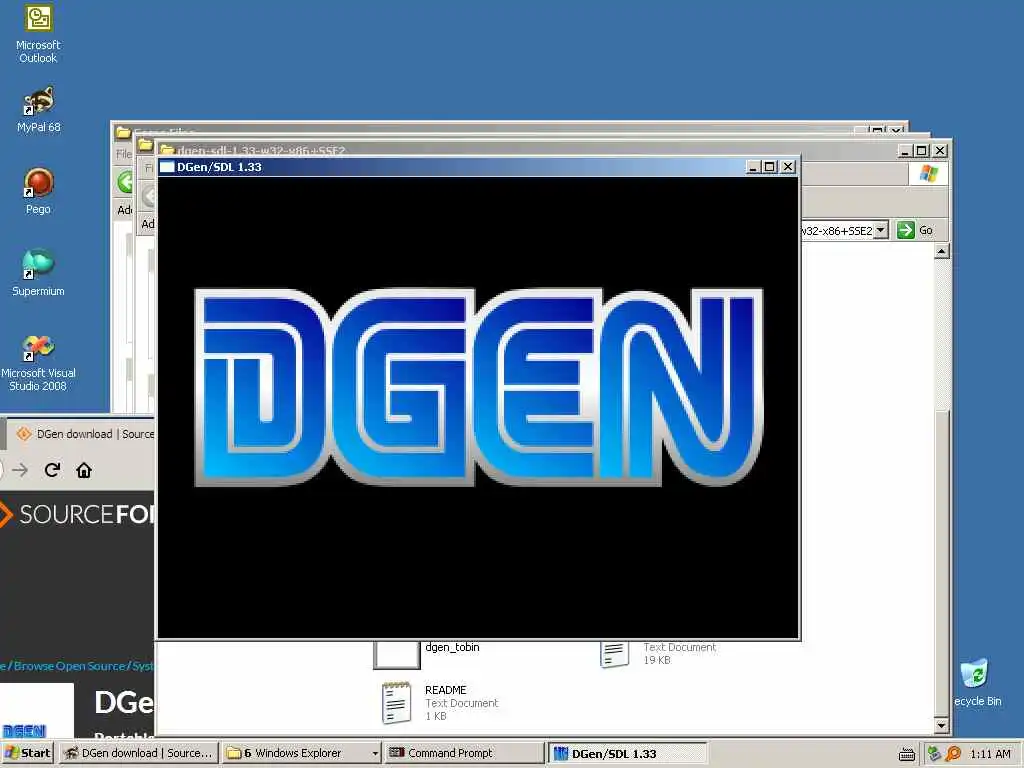The height and width of the screenshot is (768, 1024).
Task: Click the browser forward arrow
Action: pos(20,470)
